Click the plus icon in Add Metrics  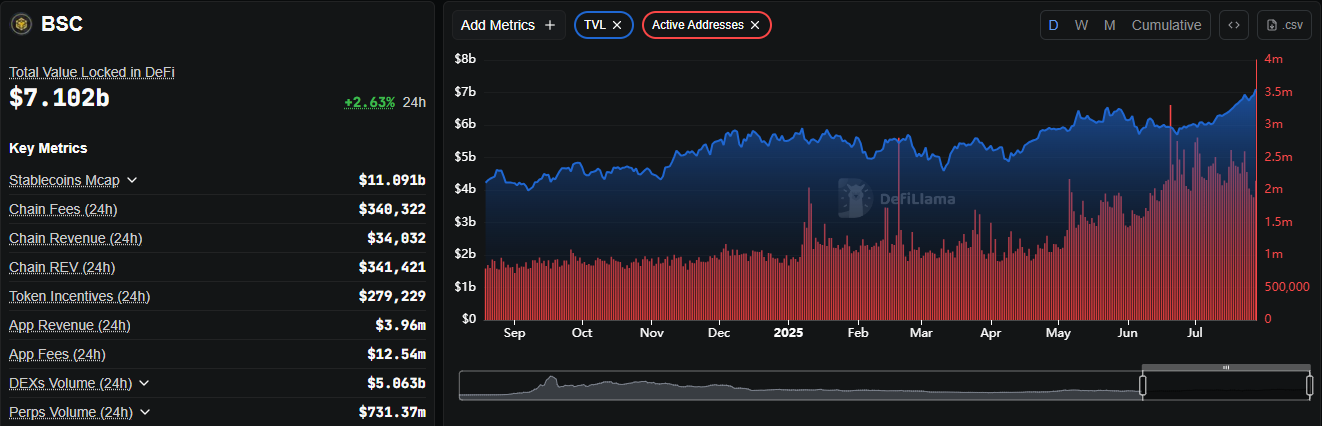[549, 25]
